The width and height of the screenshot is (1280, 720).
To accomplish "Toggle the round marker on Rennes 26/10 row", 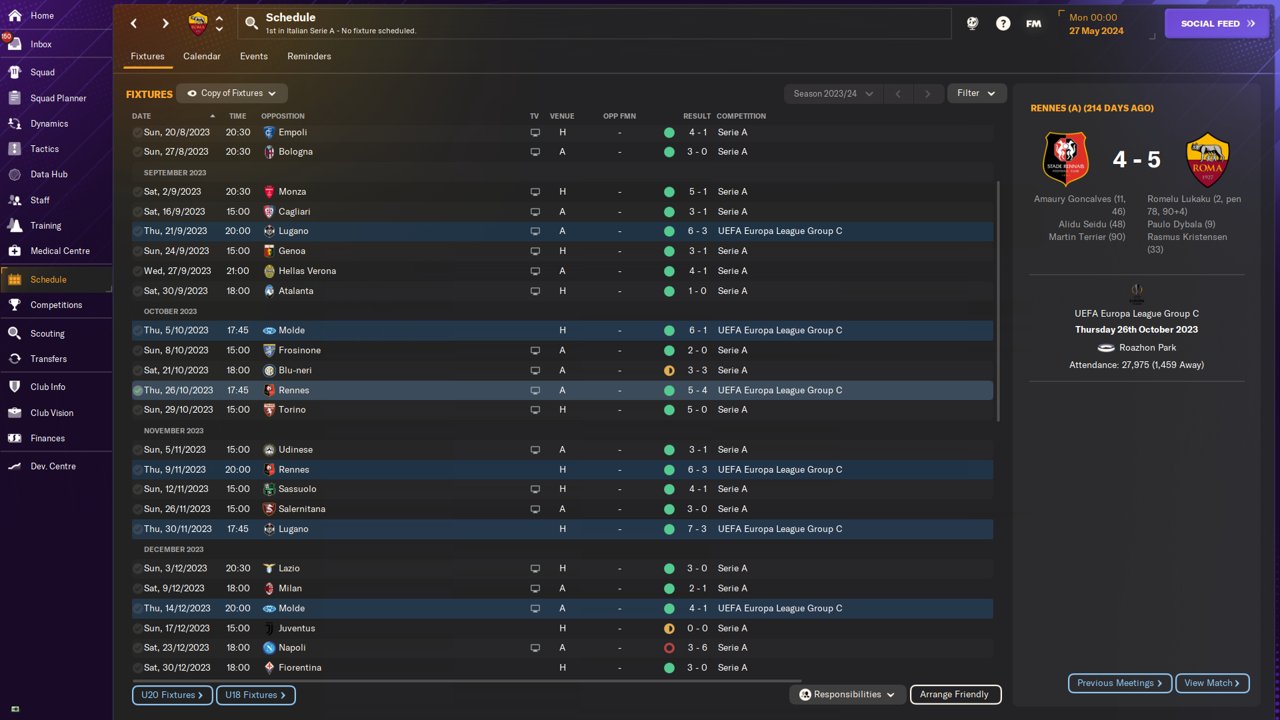I will tap(138, 390).
